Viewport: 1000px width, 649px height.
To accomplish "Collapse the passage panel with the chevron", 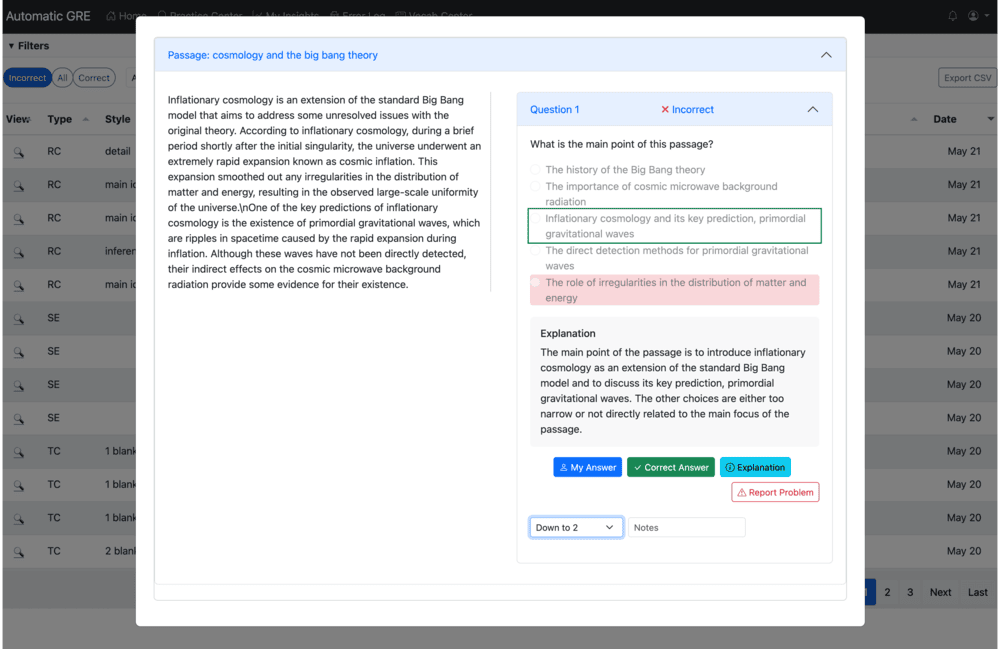I will tap(826, 55).
